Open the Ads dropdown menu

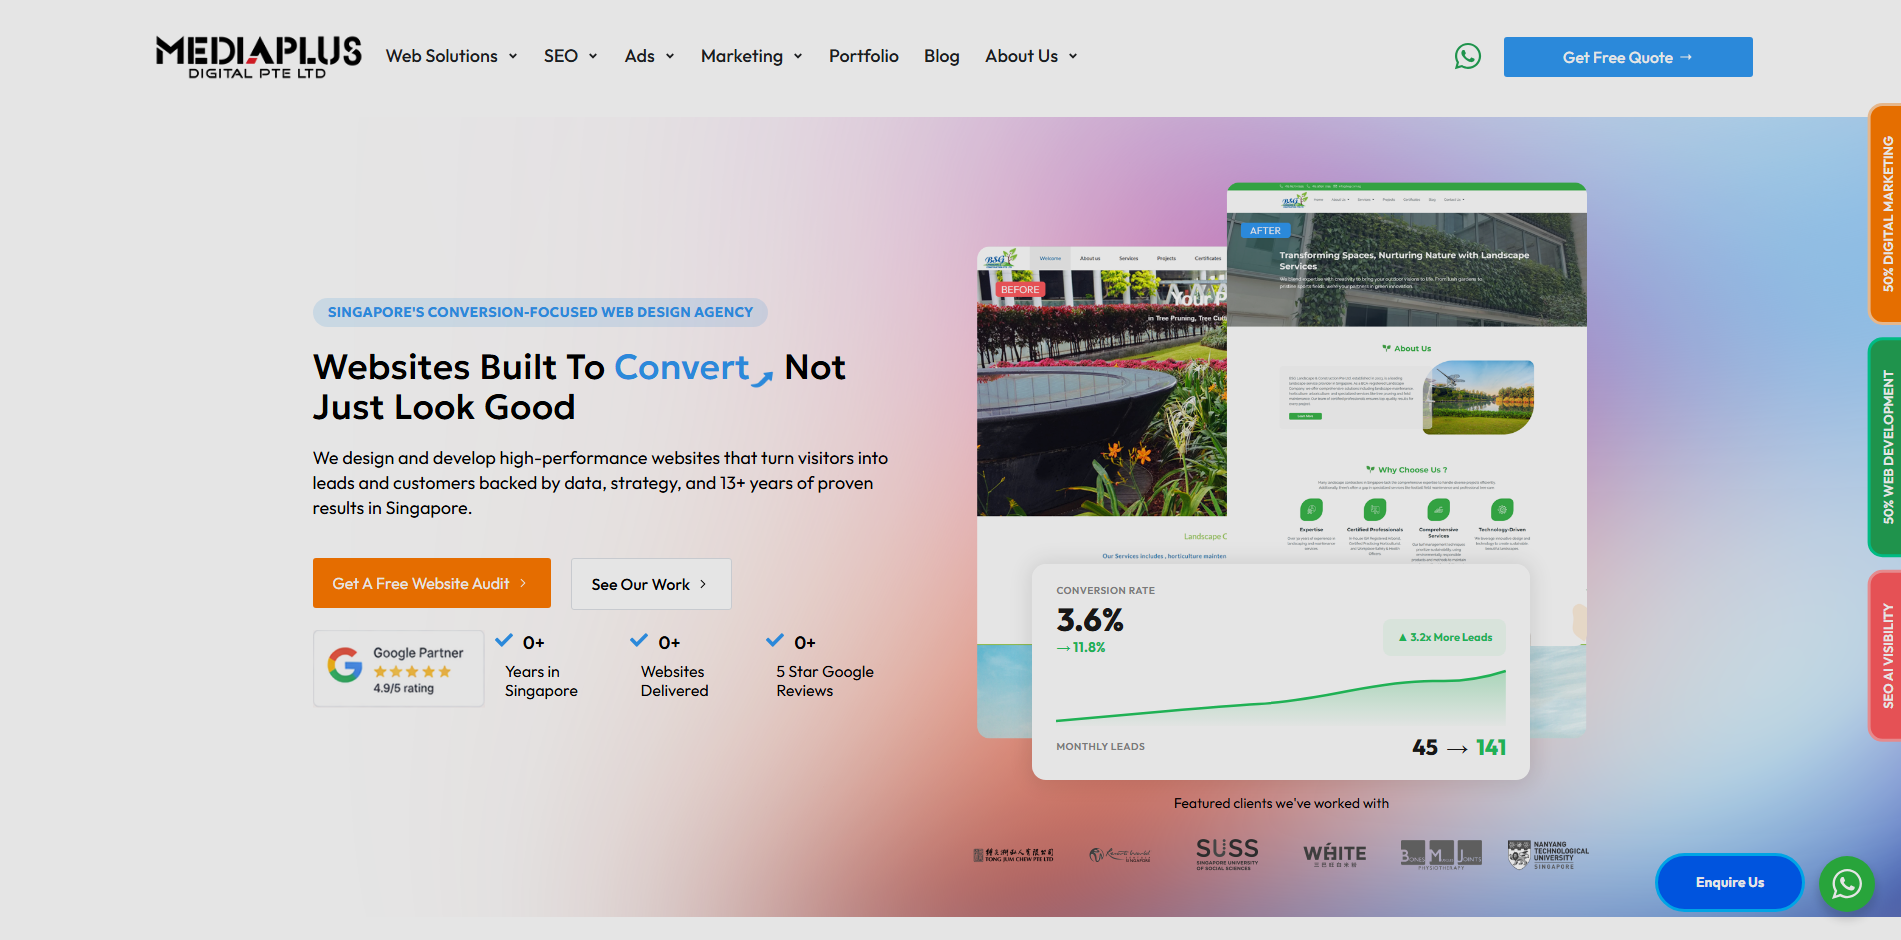click(650, 56)
